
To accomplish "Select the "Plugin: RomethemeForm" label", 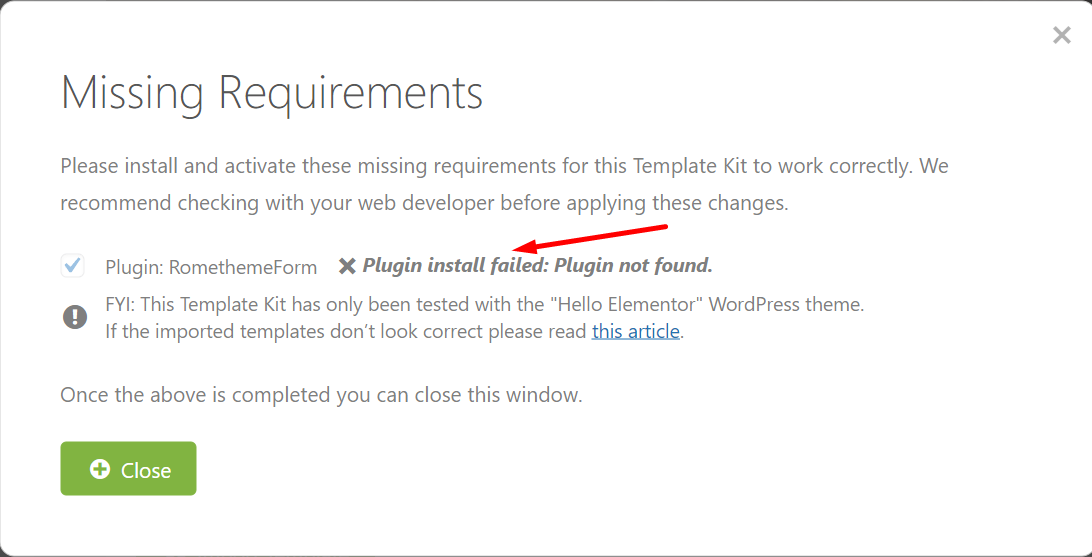I will pos(211,267).
